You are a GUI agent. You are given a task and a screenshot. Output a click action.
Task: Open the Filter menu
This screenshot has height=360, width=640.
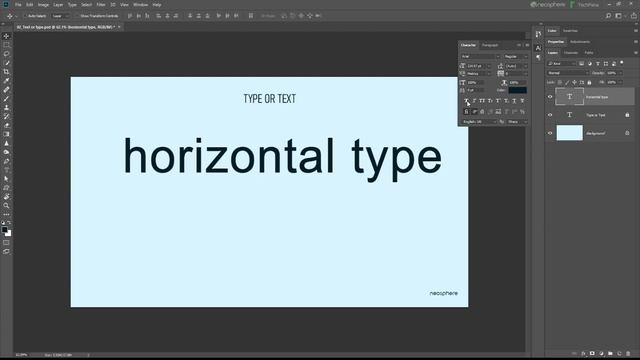[101, 5]
